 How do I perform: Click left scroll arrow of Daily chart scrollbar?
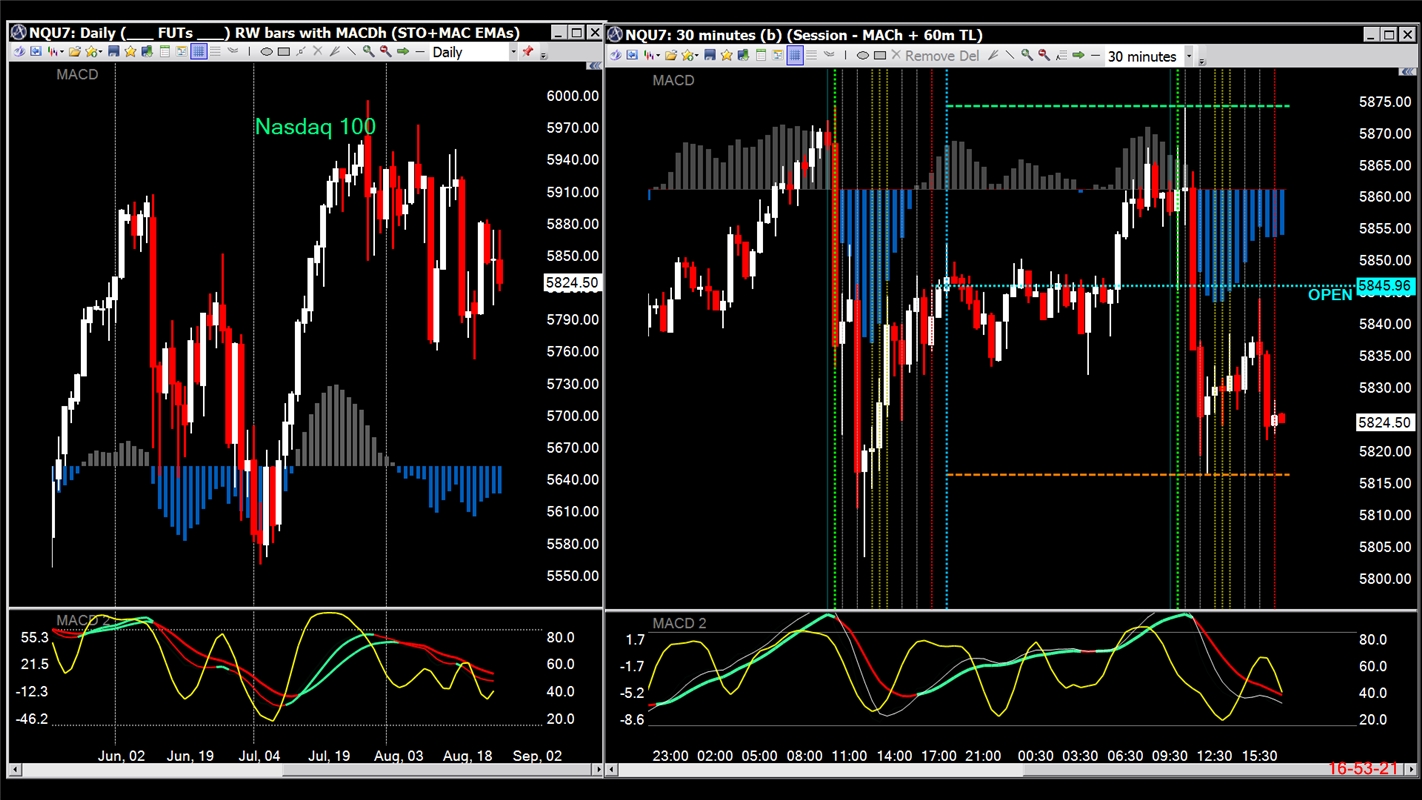(15, 770)
